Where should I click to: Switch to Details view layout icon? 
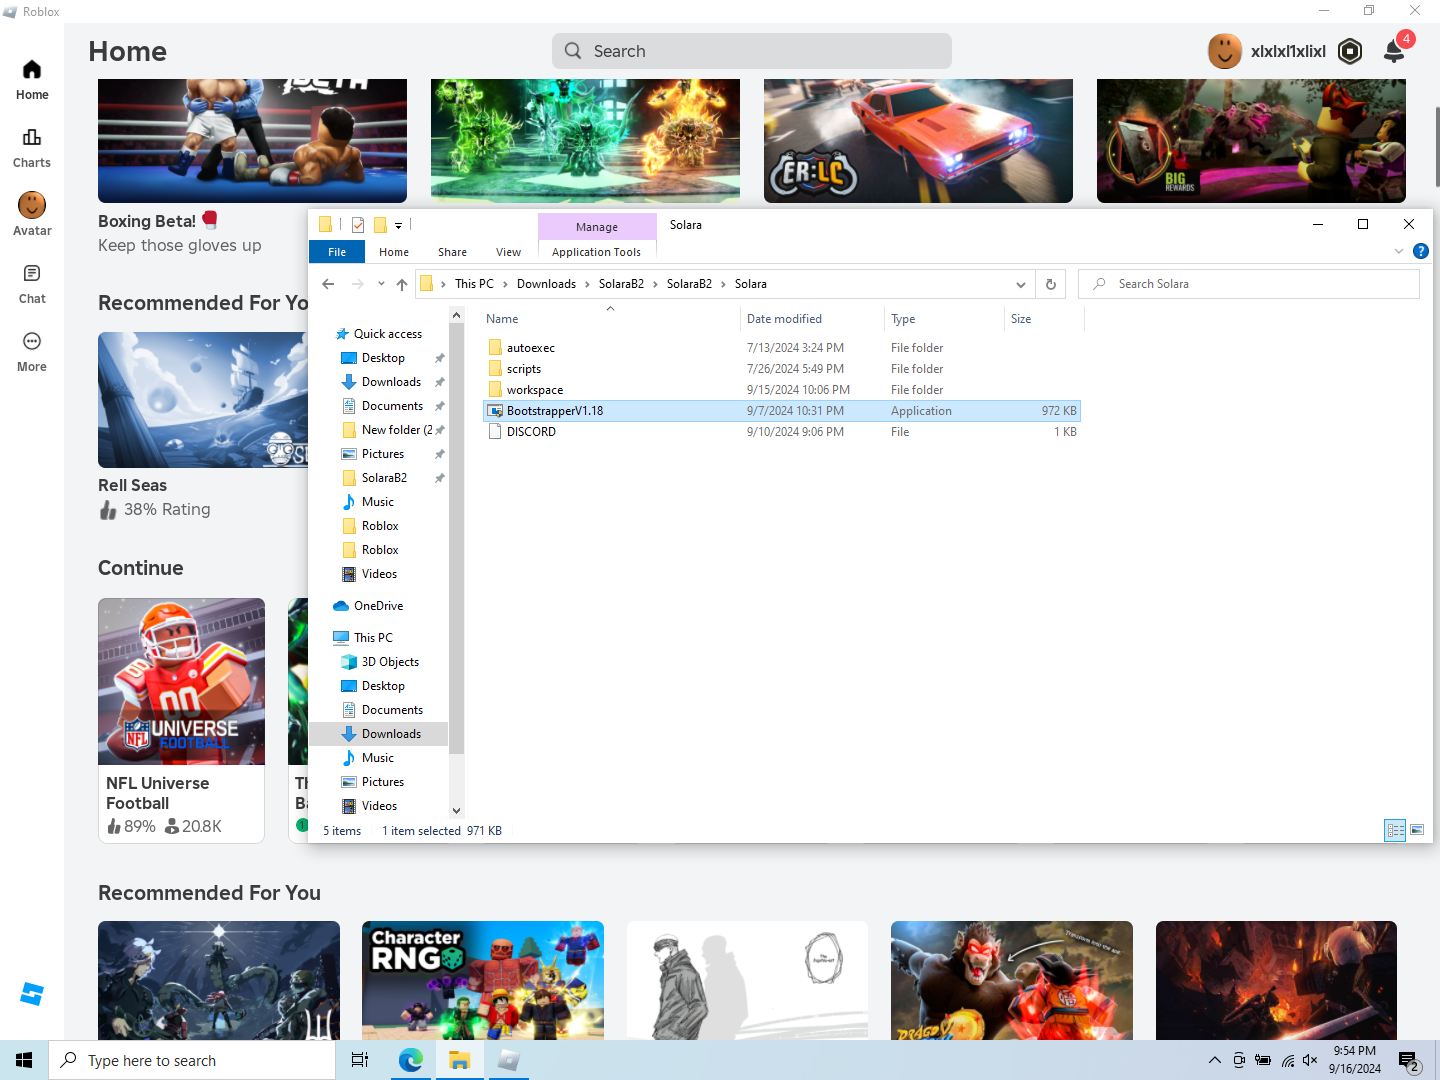pos(1395,830)
